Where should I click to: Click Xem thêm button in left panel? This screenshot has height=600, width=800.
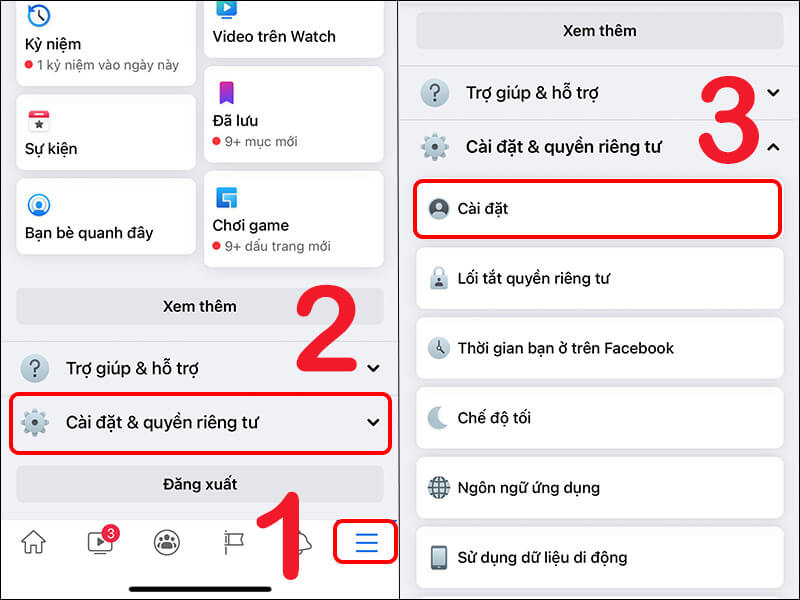(200, 306)
